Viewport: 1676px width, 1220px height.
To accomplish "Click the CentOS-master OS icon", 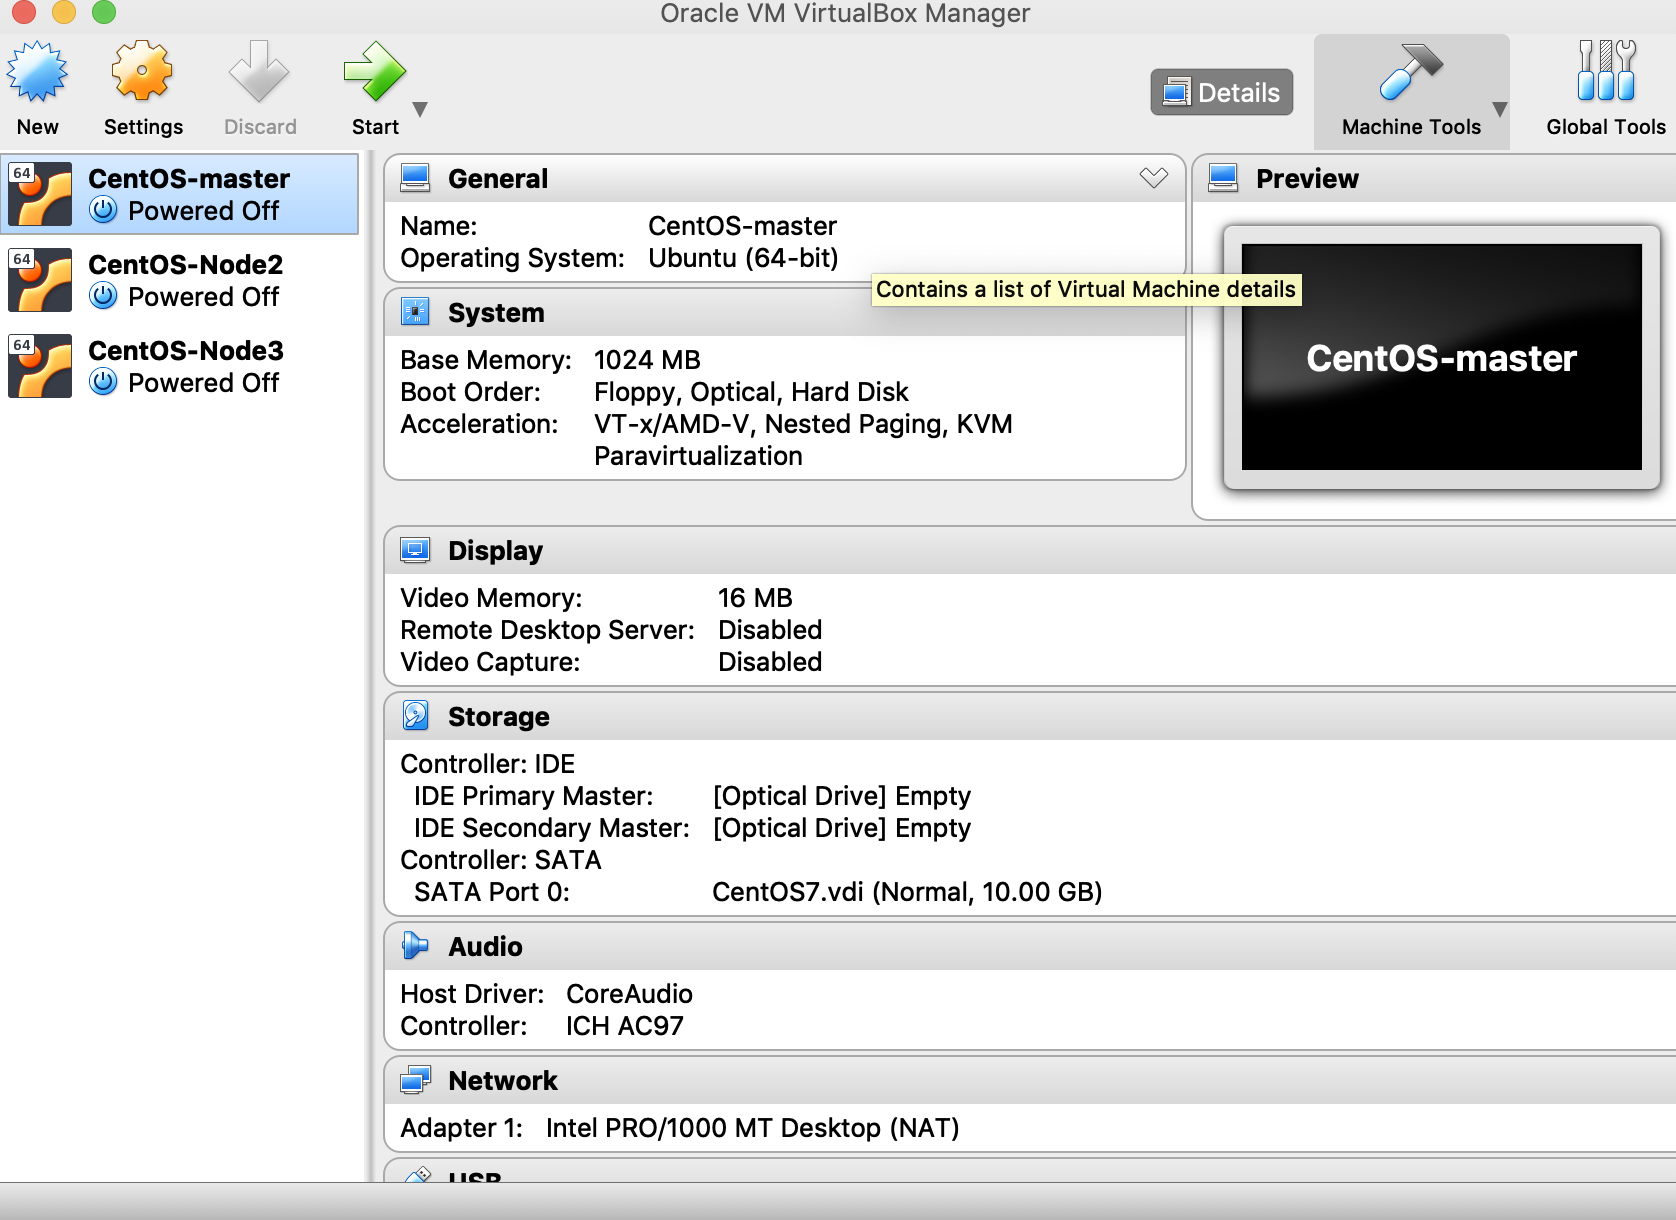I will click(x=40, y=194).
